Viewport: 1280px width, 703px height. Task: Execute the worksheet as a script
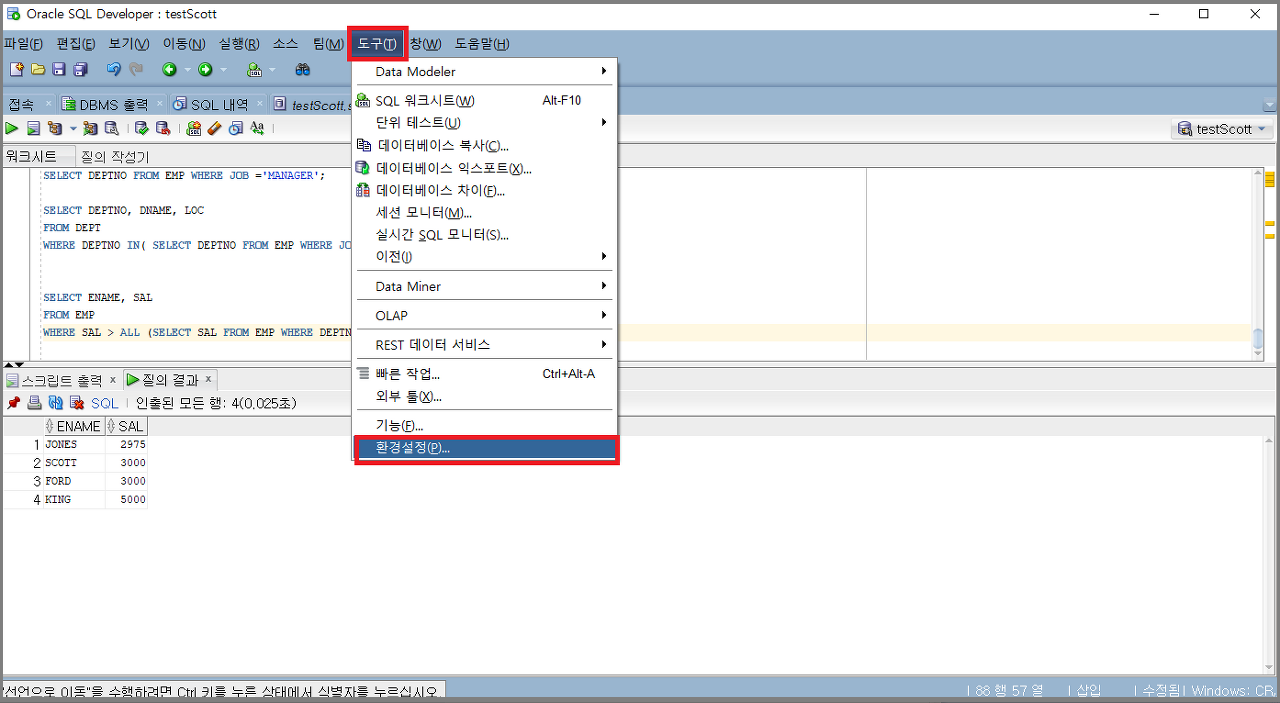[x=33, y=128]
